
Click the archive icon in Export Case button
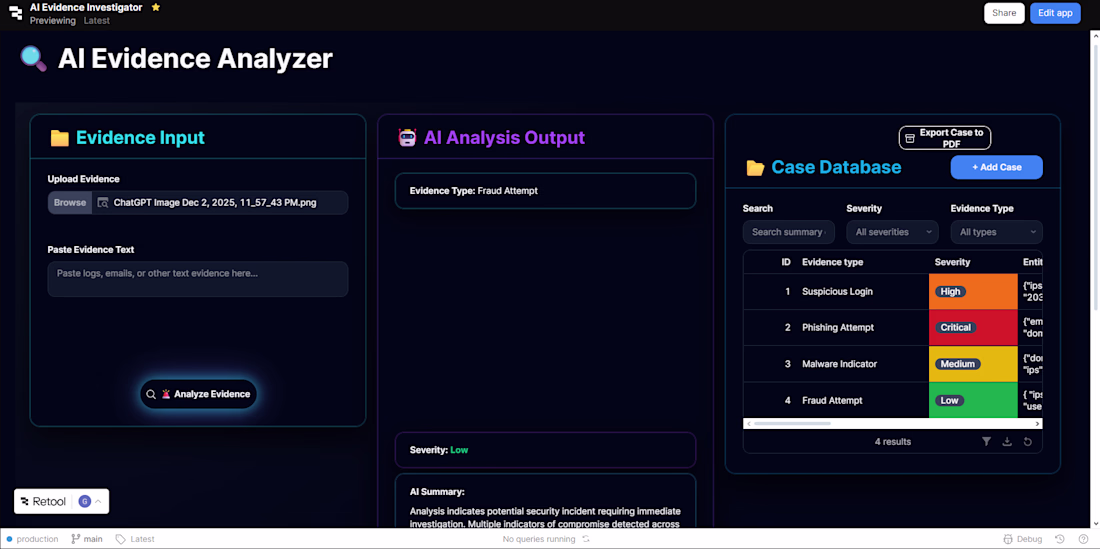click(910, 138)
